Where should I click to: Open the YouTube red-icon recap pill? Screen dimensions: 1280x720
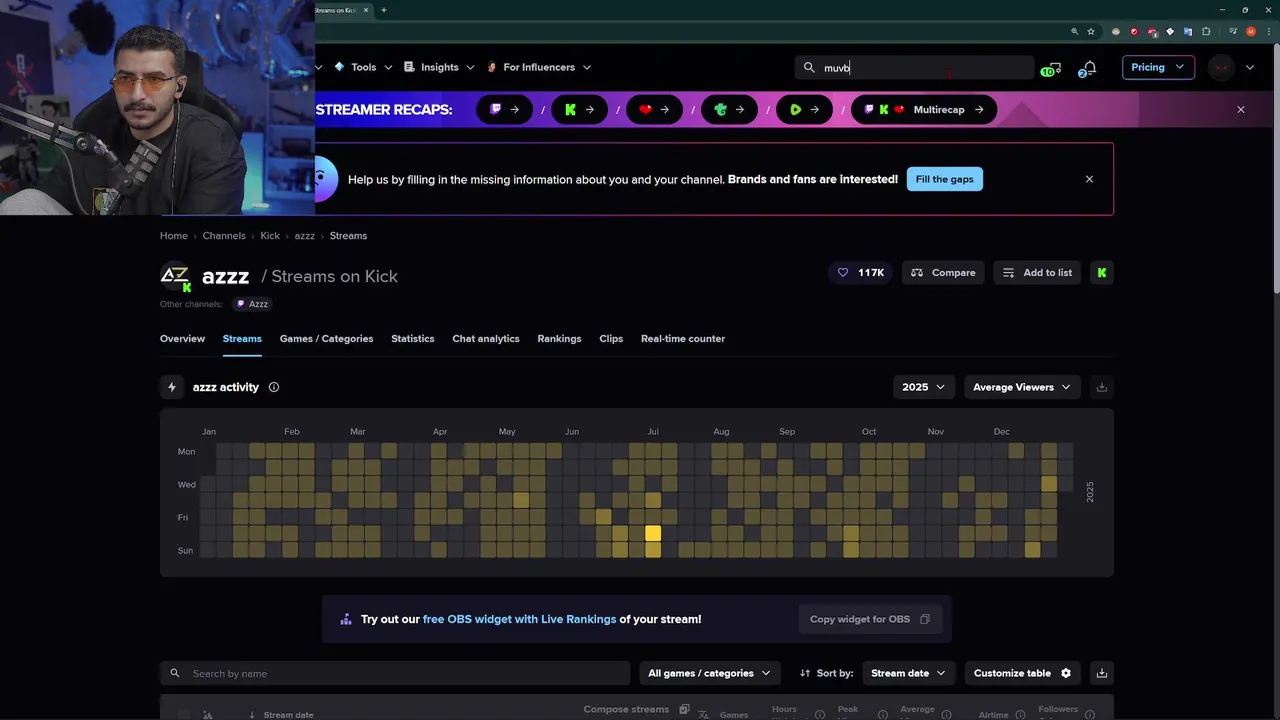(x=654, y=110)
